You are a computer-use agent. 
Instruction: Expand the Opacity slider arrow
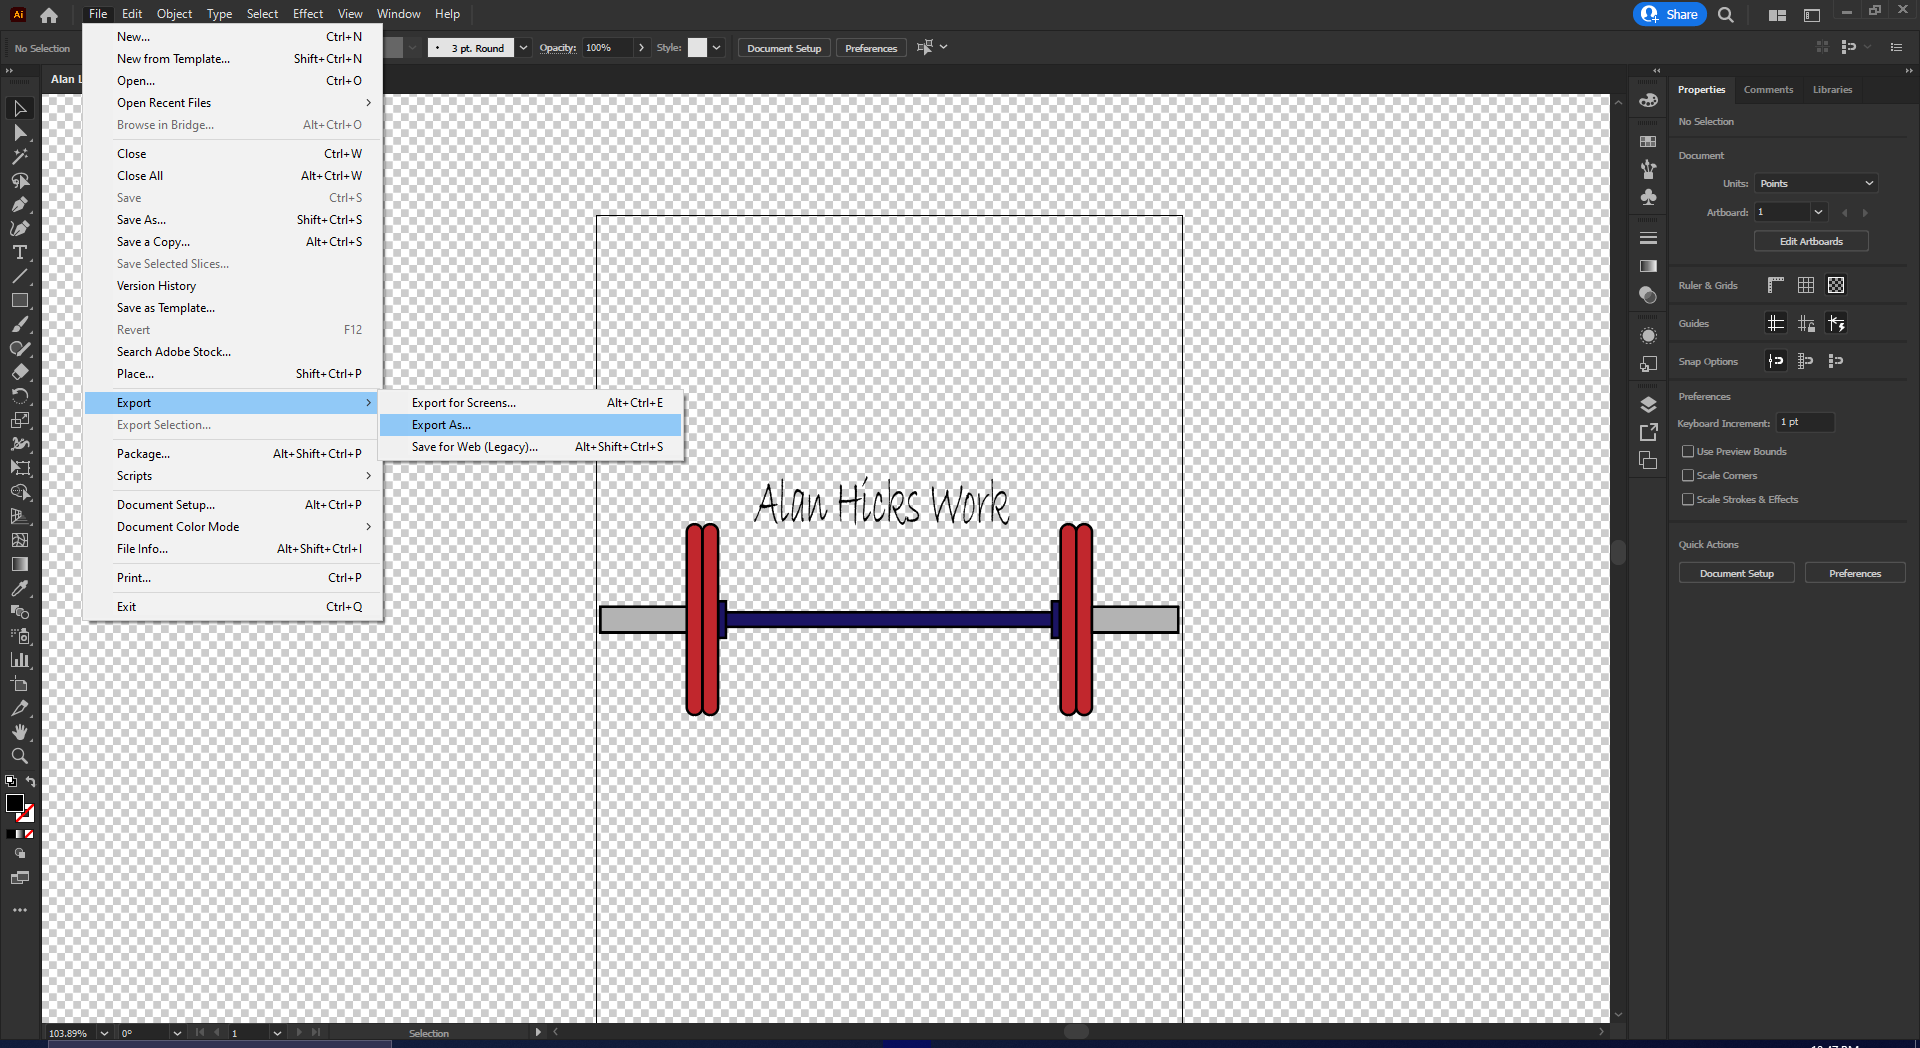click(x=641, y=48)
